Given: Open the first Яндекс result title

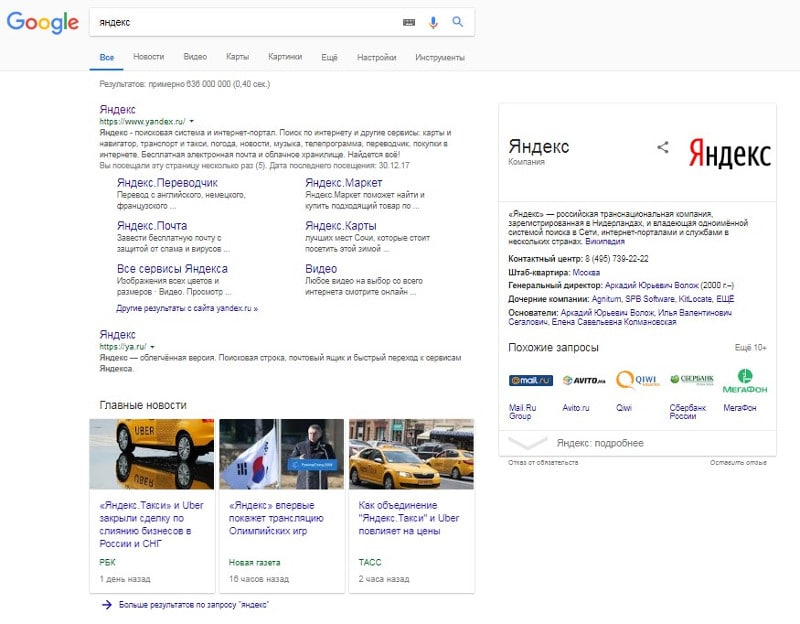Looking at the screenshot, I should [117, 109].
